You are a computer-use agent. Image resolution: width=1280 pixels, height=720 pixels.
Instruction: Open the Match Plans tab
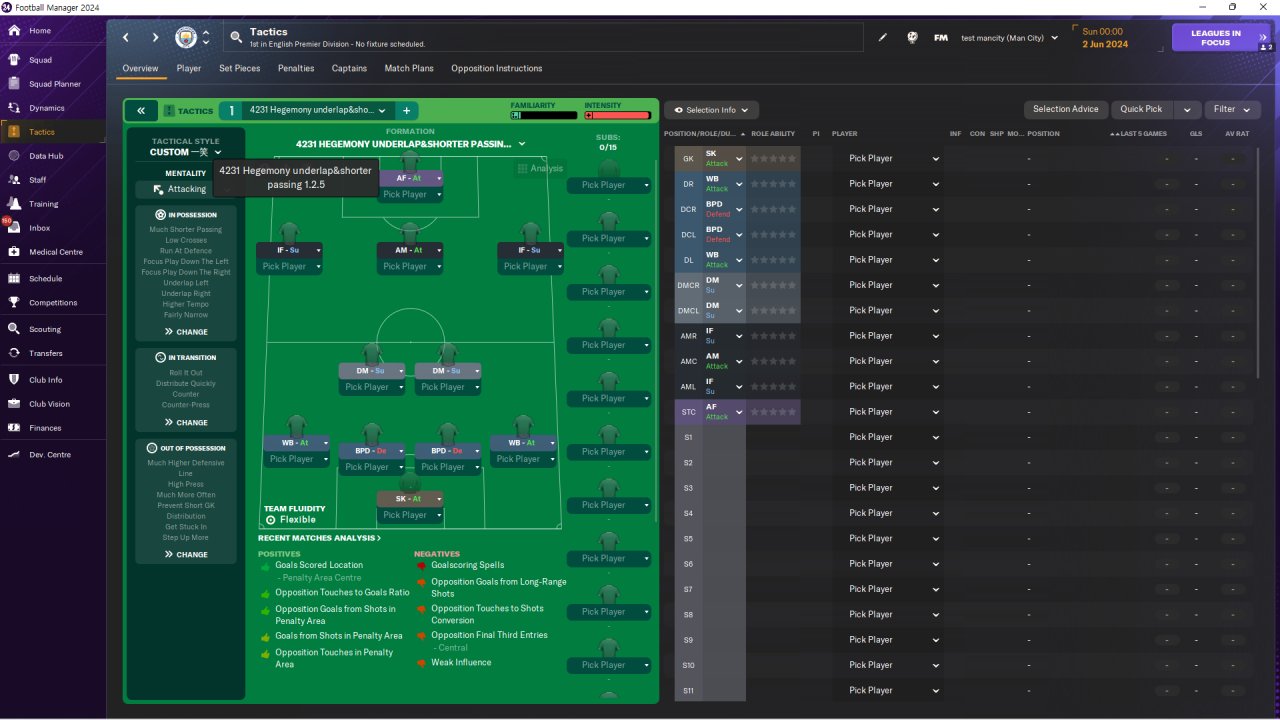409,68
